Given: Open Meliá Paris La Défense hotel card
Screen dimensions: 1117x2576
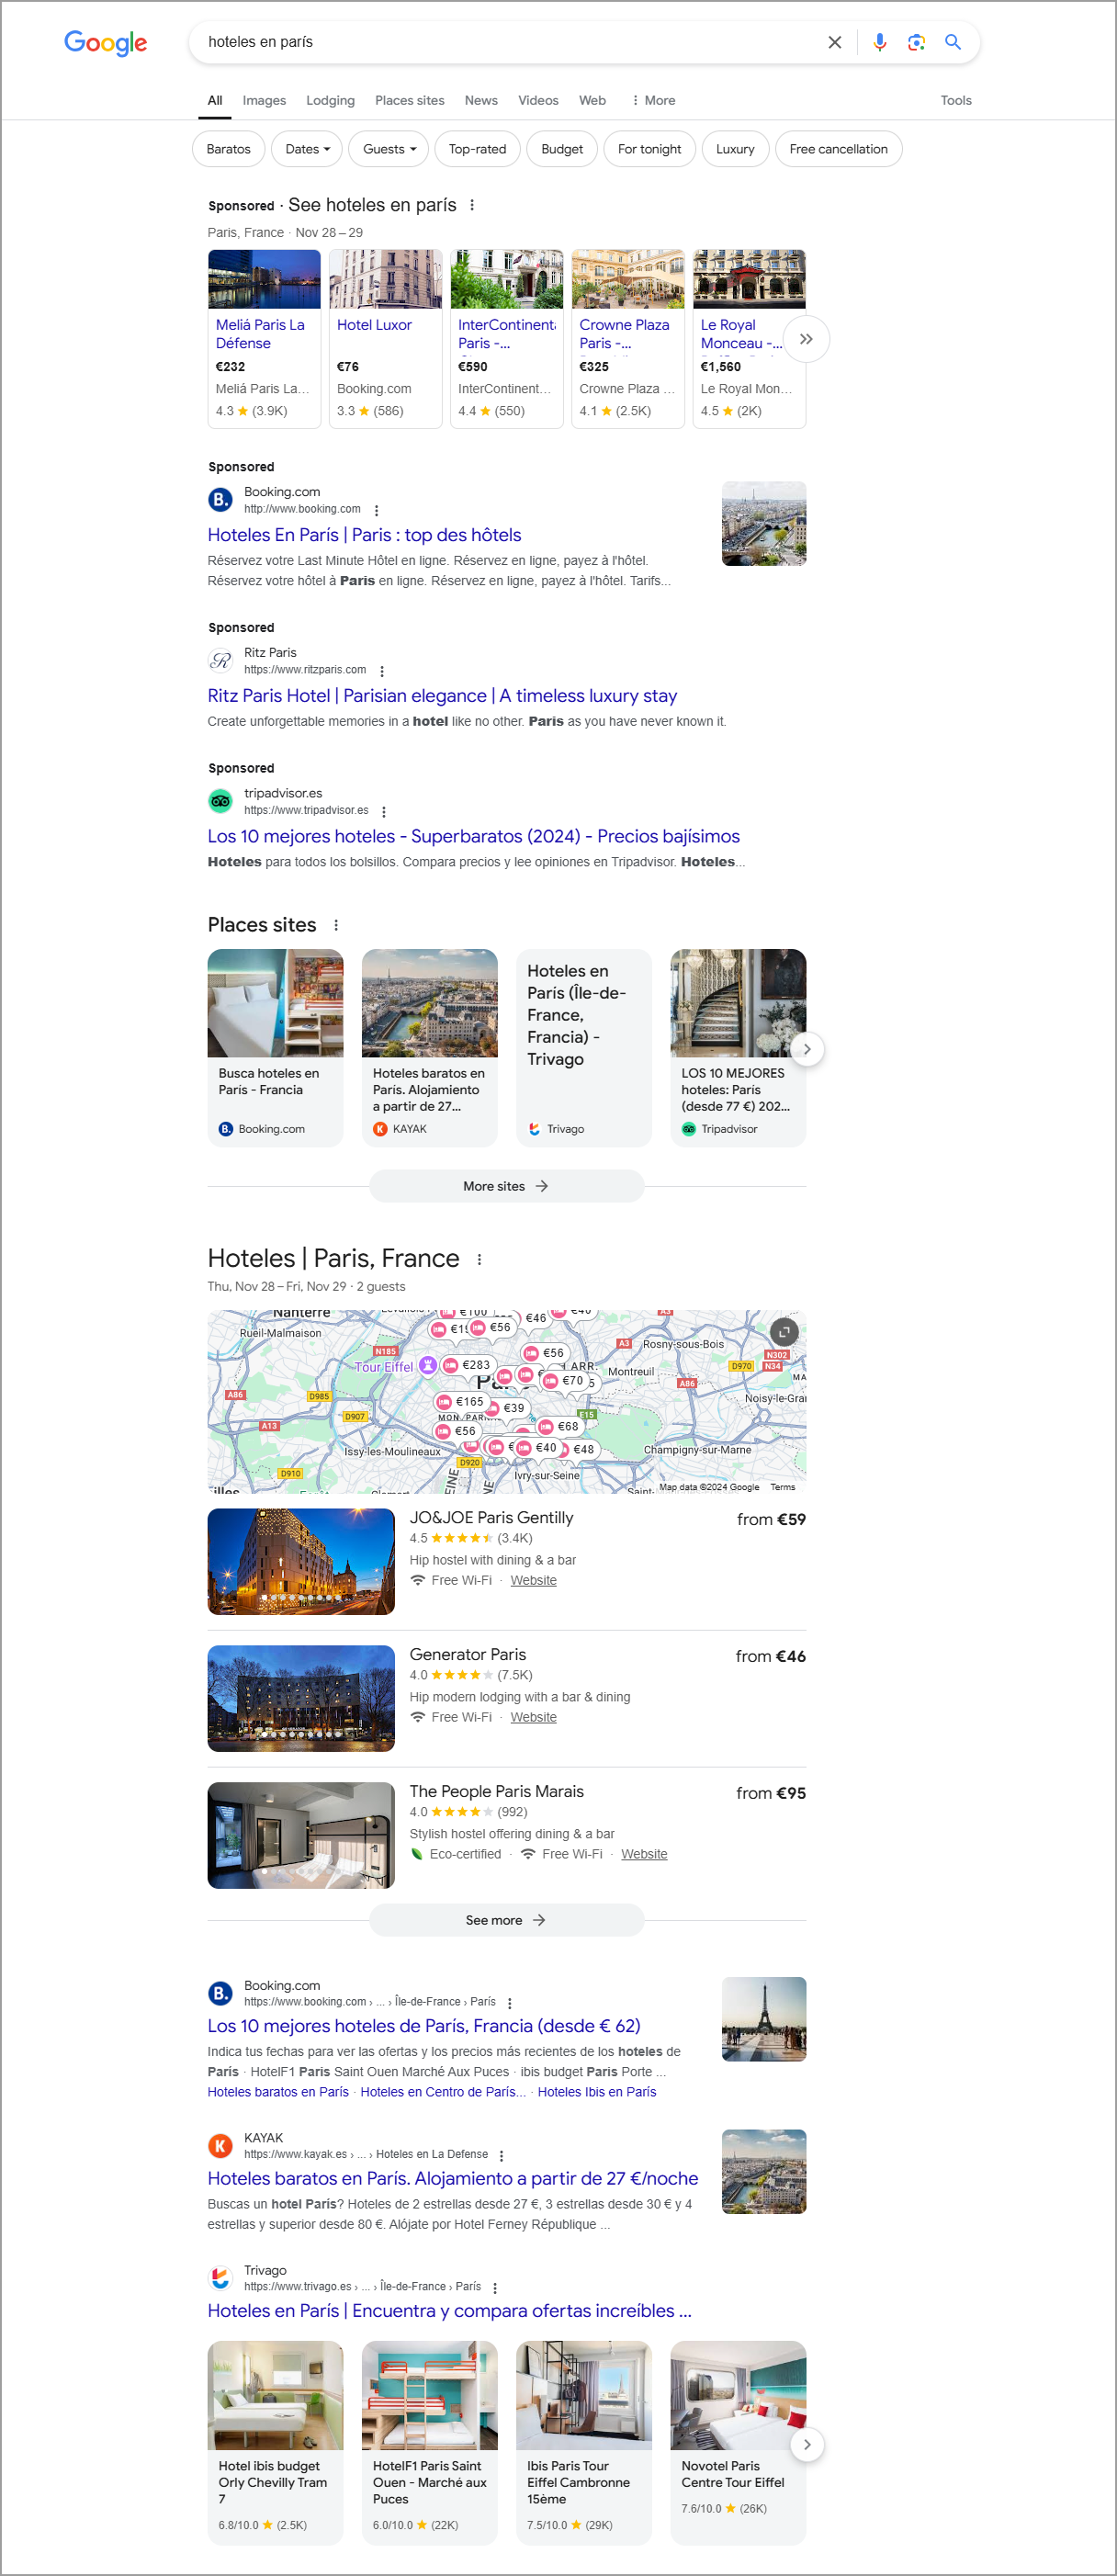Looking at the screenshot, I should click(264, 339).
